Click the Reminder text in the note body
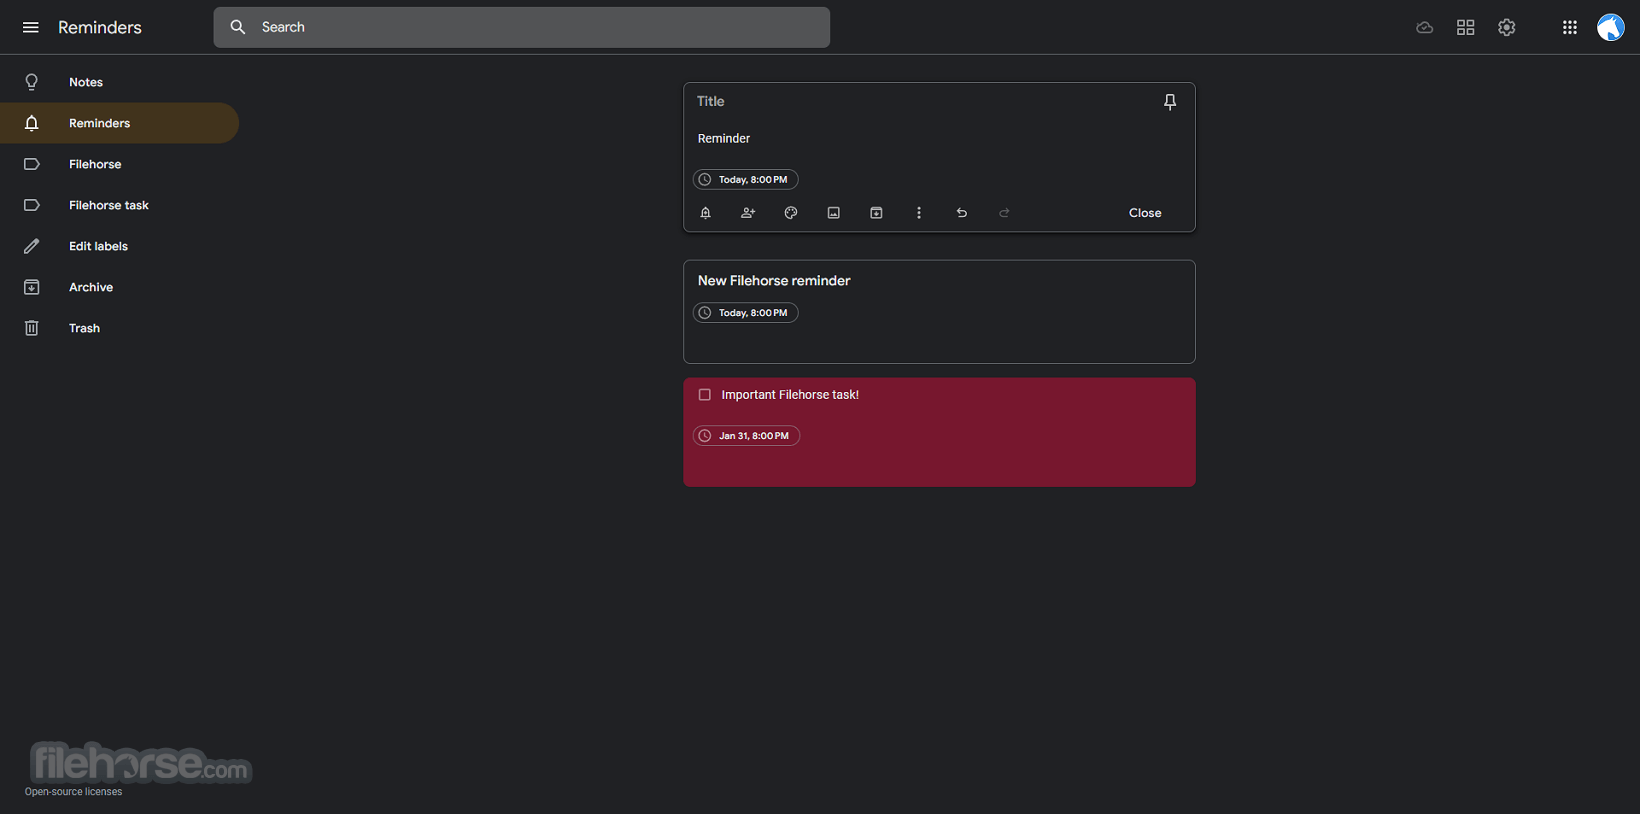Image resolution: width=1640 pixels, height=814 pixels. 724,139
